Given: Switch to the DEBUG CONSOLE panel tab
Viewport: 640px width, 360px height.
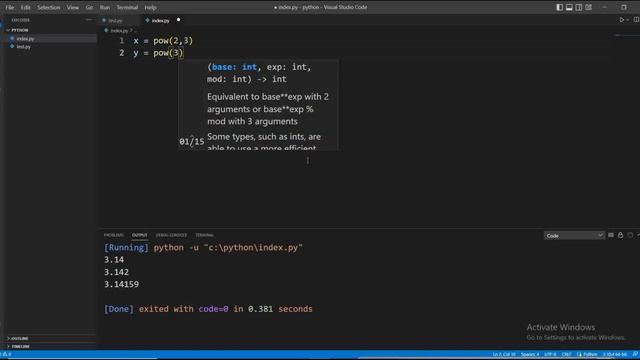Looking at the screenshot, I should pos(171,235).
